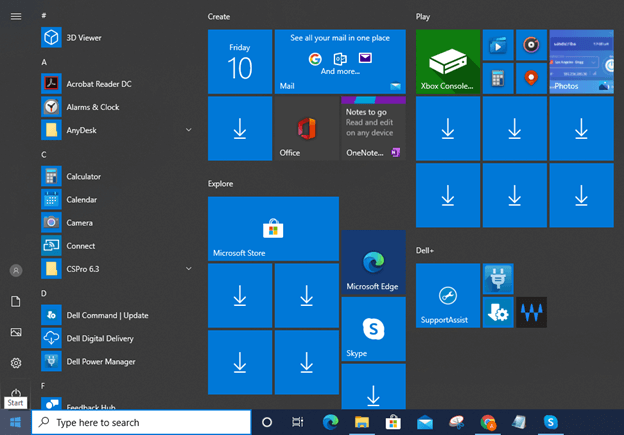Click the 'Dell+' group heading
The height and width of the screenshot is (435, 624).
(x=425, y=250)
